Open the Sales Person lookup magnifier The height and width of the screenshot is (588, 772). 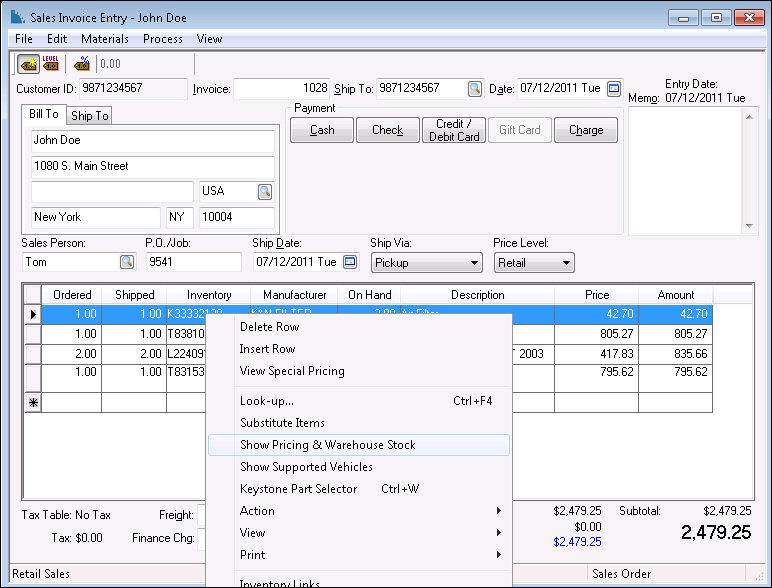point(127,262)
